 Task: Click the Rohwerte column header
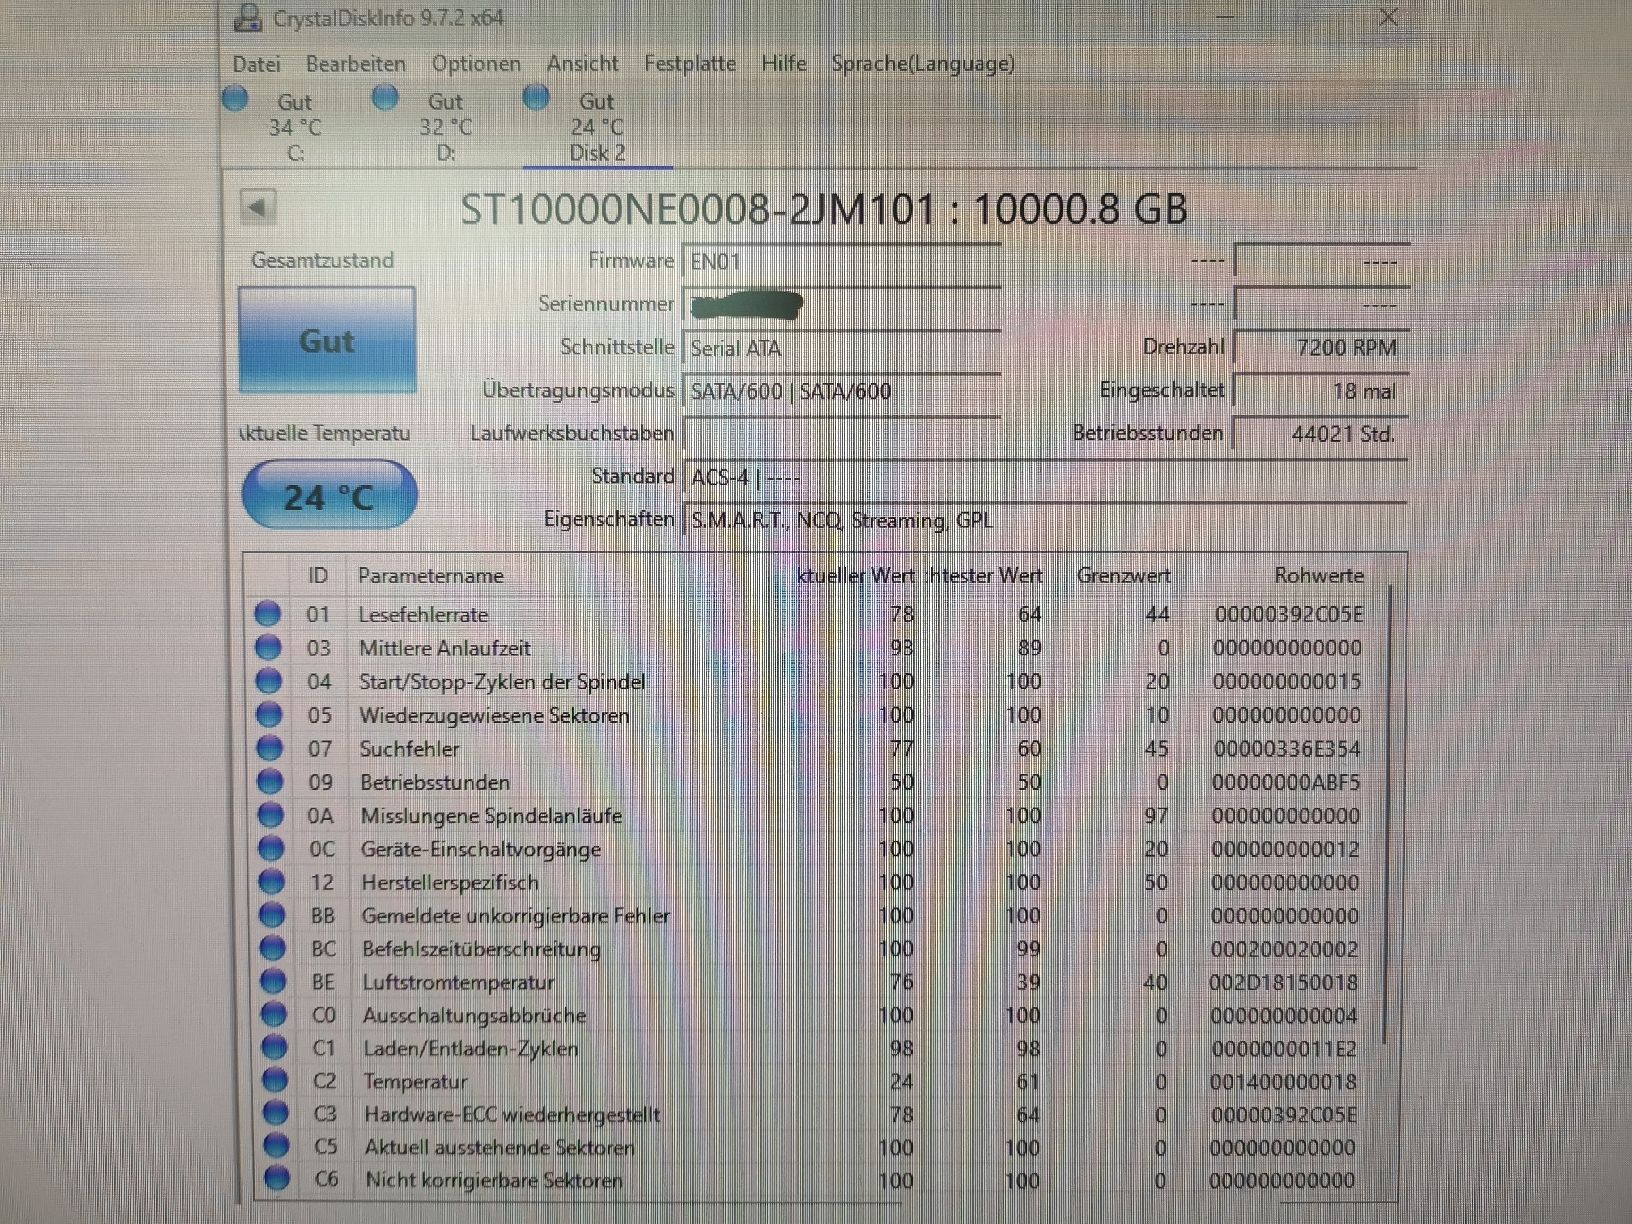click(1319, 576)
